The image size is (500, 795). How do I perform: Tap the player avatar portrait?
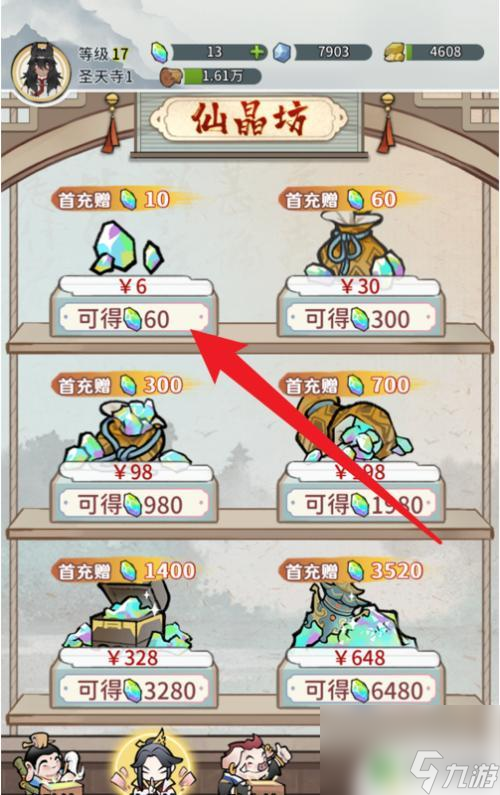[x=41, y=70]
